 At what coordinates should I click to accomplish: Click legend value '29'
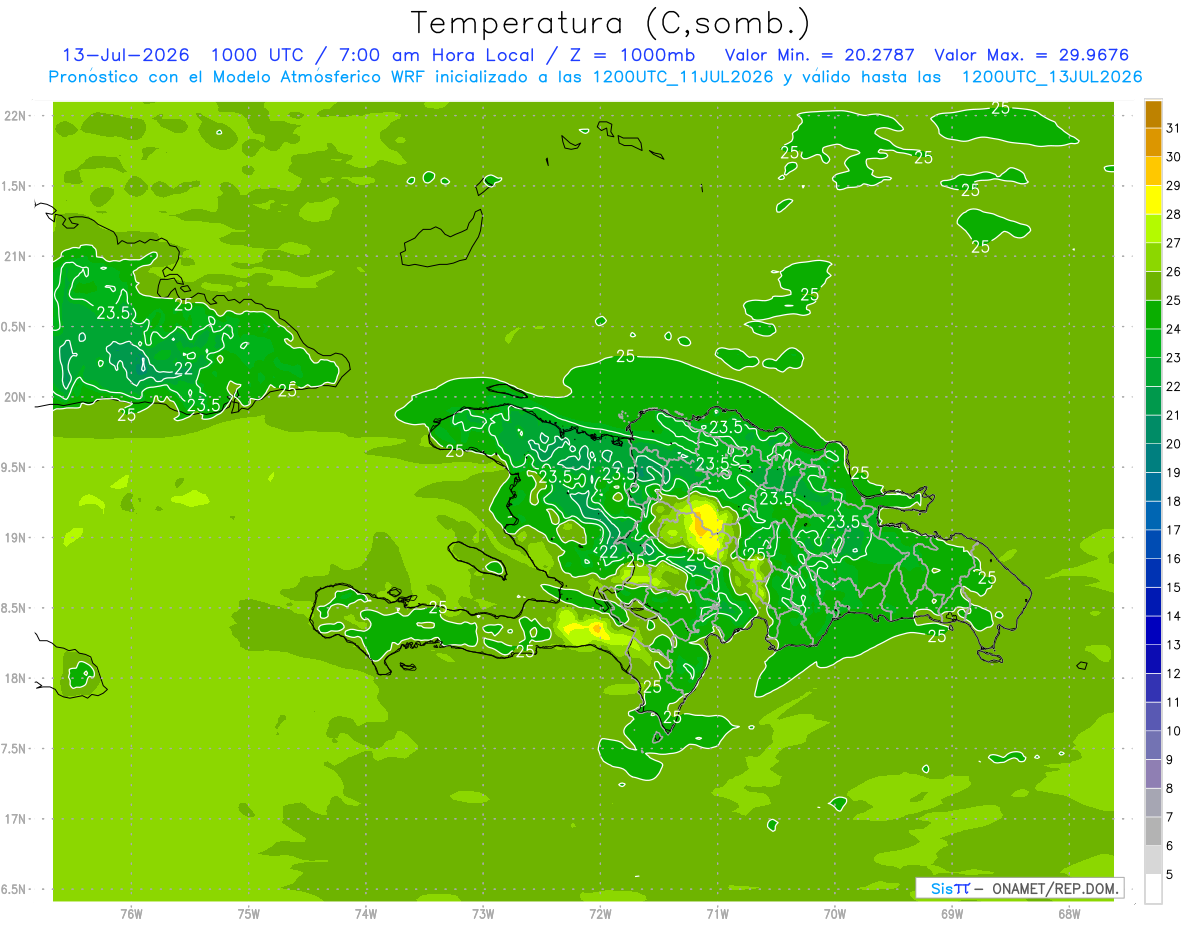coord(1174,185)
